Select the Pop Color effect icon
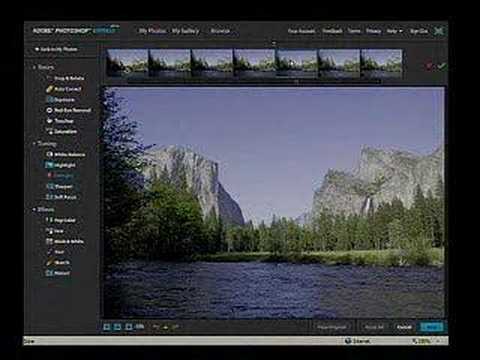 [49, 220]
